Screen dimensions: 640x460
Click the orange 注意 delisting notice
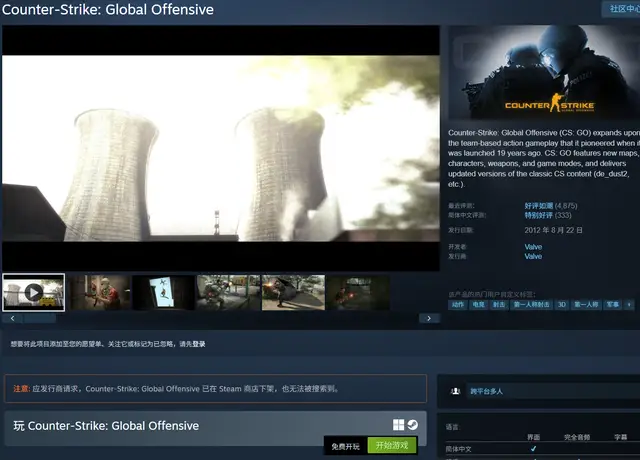point(216,389)
